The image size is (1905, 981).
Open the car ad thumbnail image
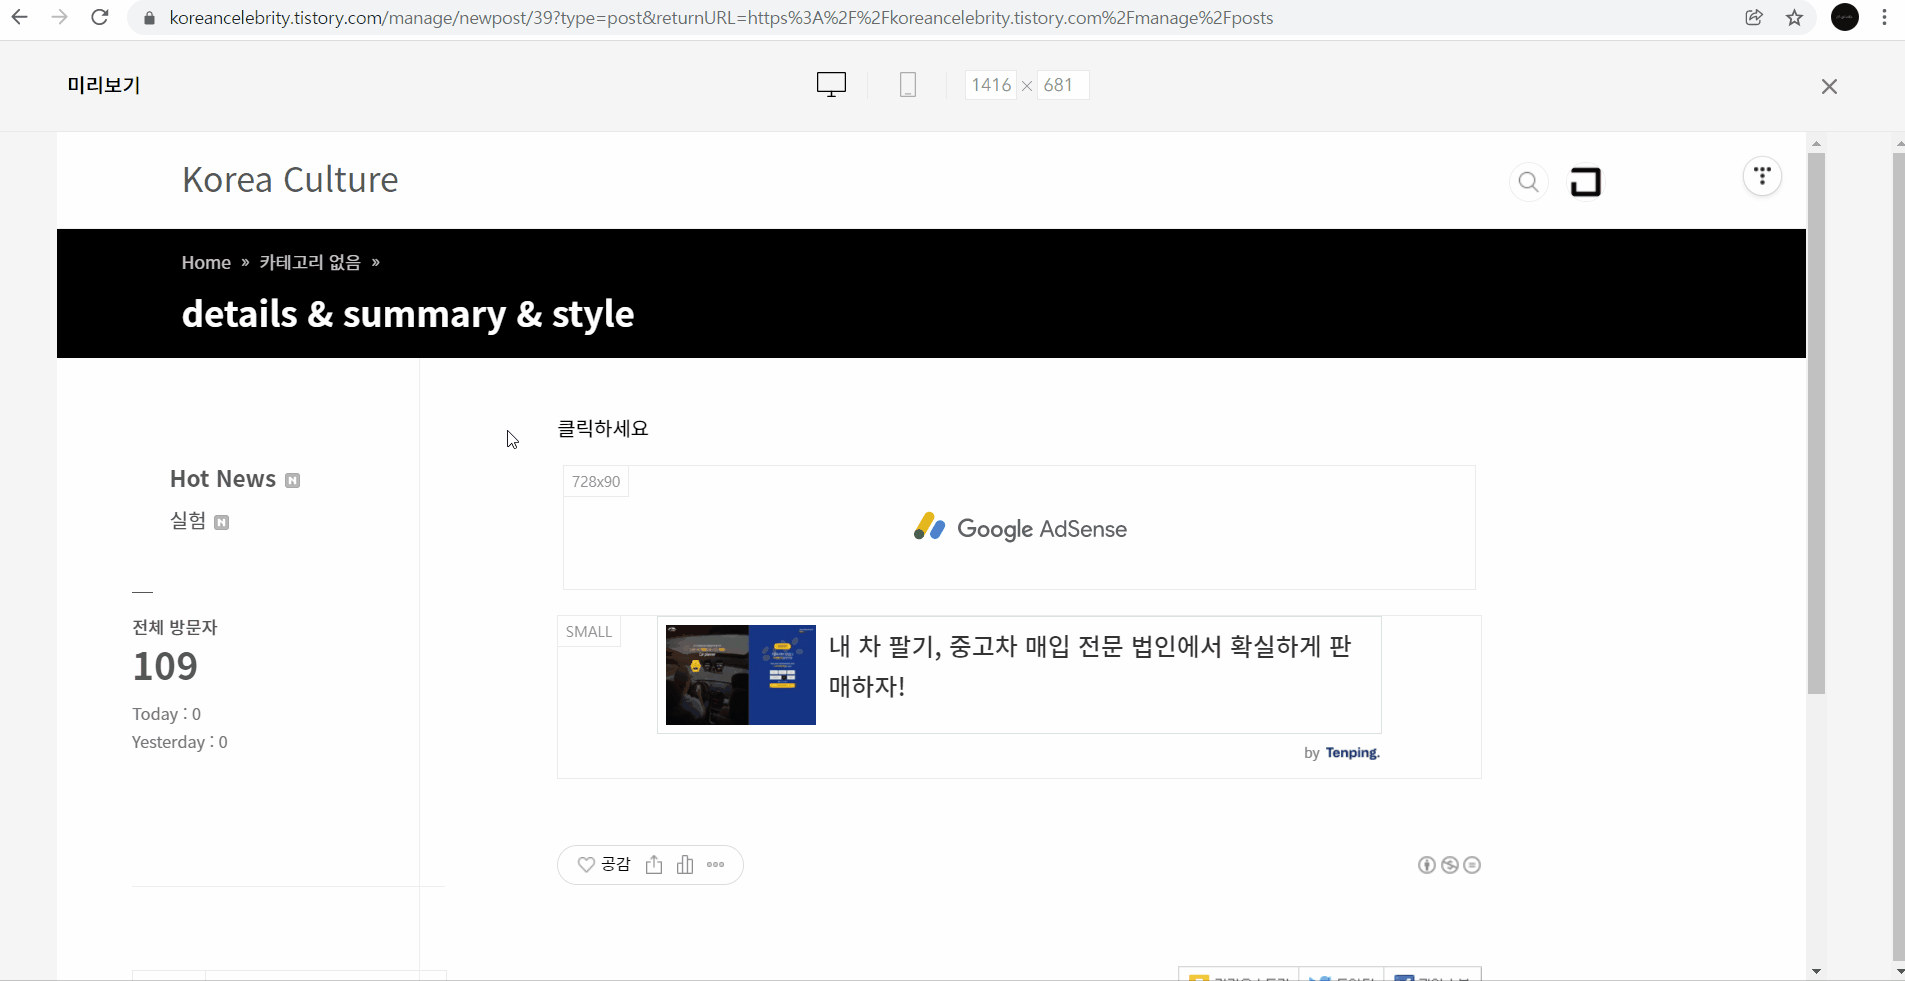(x=741, y=675)
